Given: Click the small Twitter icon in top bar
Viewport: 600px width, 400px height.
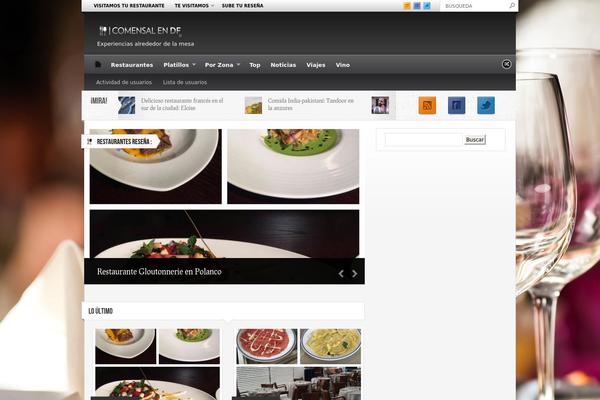Looking at the screenshot, I should click(x=427, y=6).
